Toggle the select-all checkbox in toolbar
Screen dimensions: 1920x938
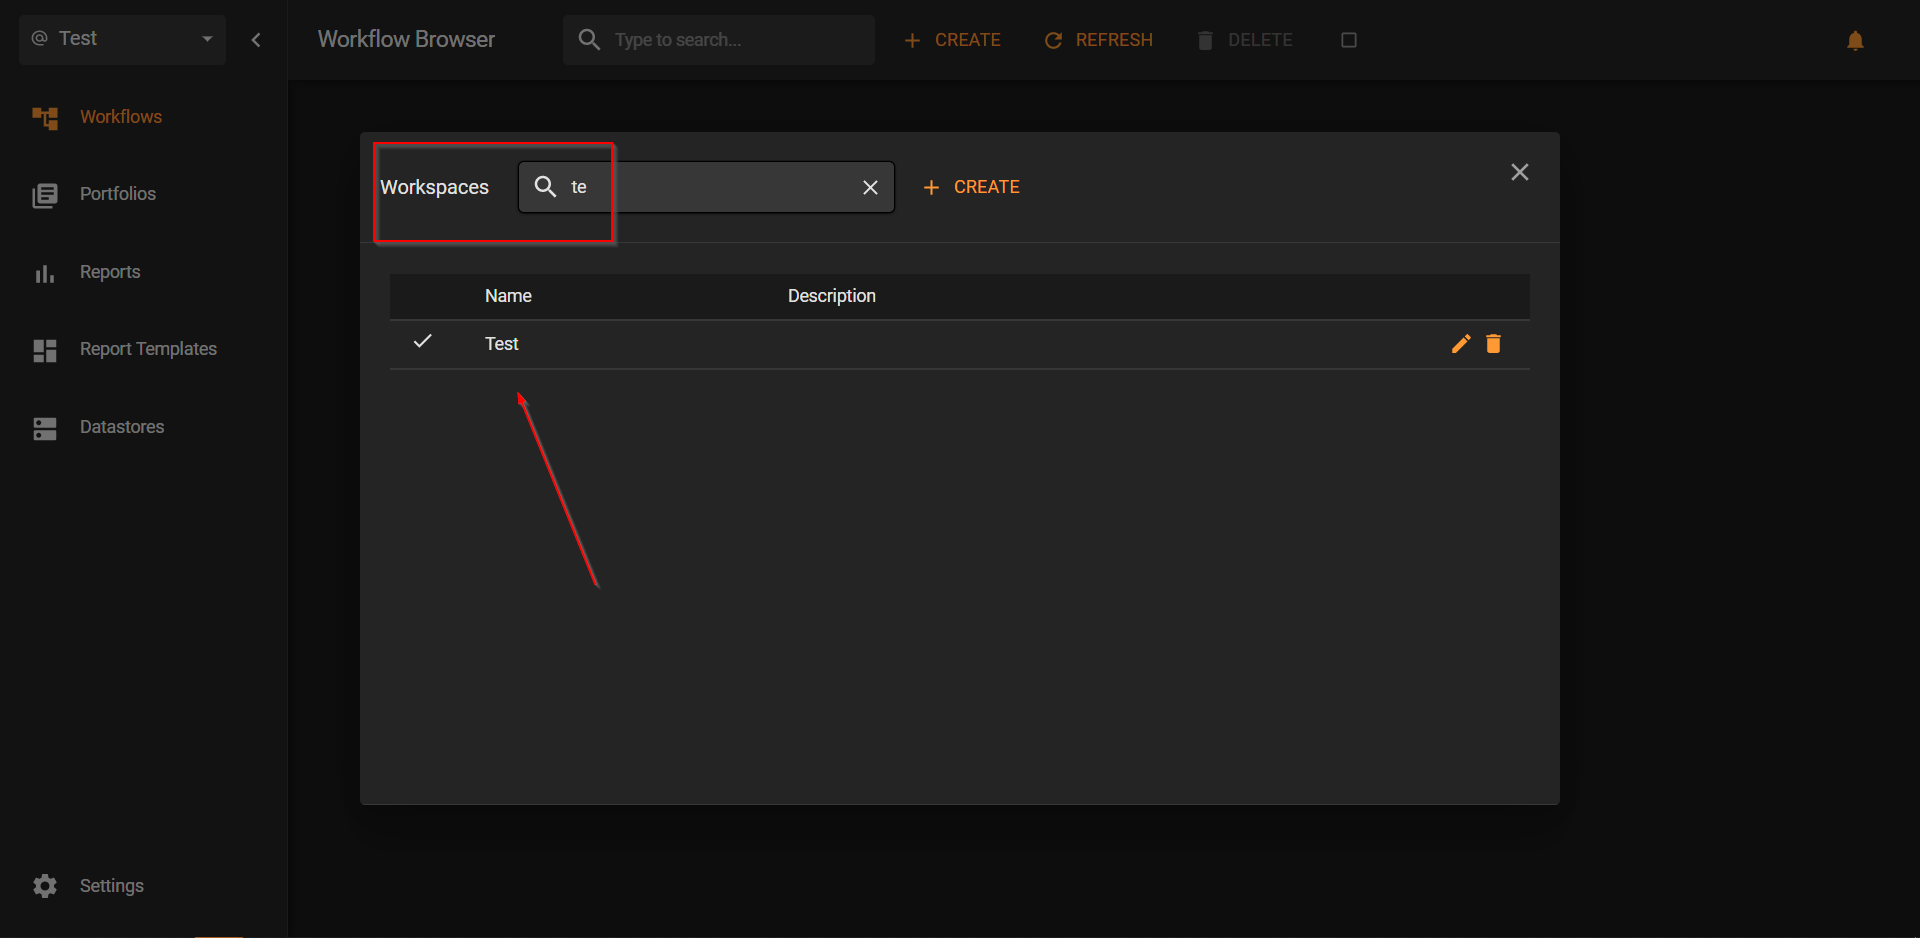[1349, 40]
